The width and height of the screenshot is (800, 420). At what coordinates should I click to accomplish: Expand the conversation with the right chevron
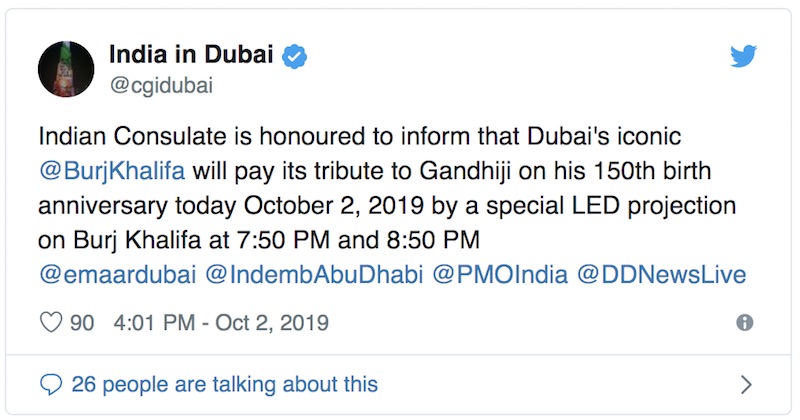pyautogui.click(x=745, y=384)
